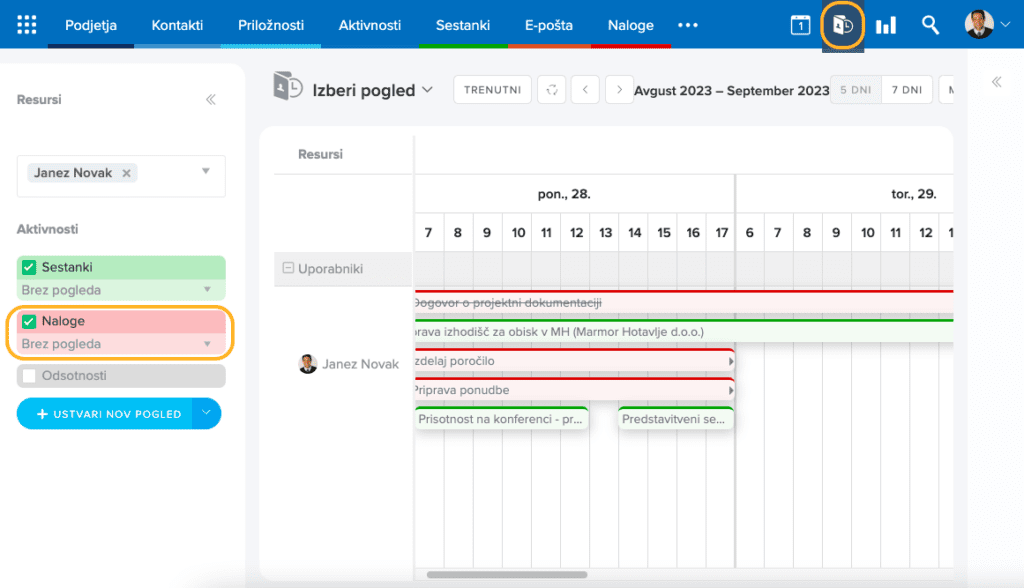Open the apps grid menu icon
Viewport: 1024px width, 588px height.
click(27, 25)
